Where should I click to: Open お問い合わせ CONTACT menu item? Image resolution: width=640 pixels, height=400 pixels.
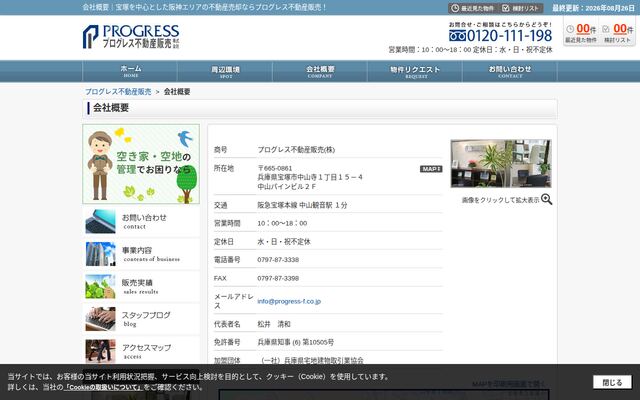510,71
